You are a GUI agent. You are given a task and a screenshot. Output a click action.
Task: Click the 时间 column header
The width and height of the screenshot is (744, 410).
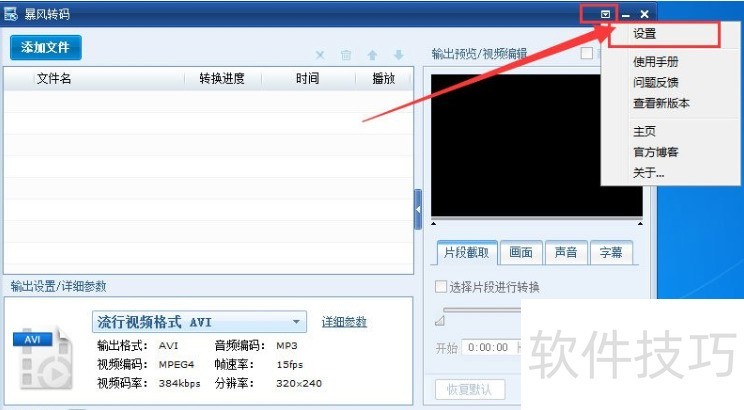[x=307, y=78]
